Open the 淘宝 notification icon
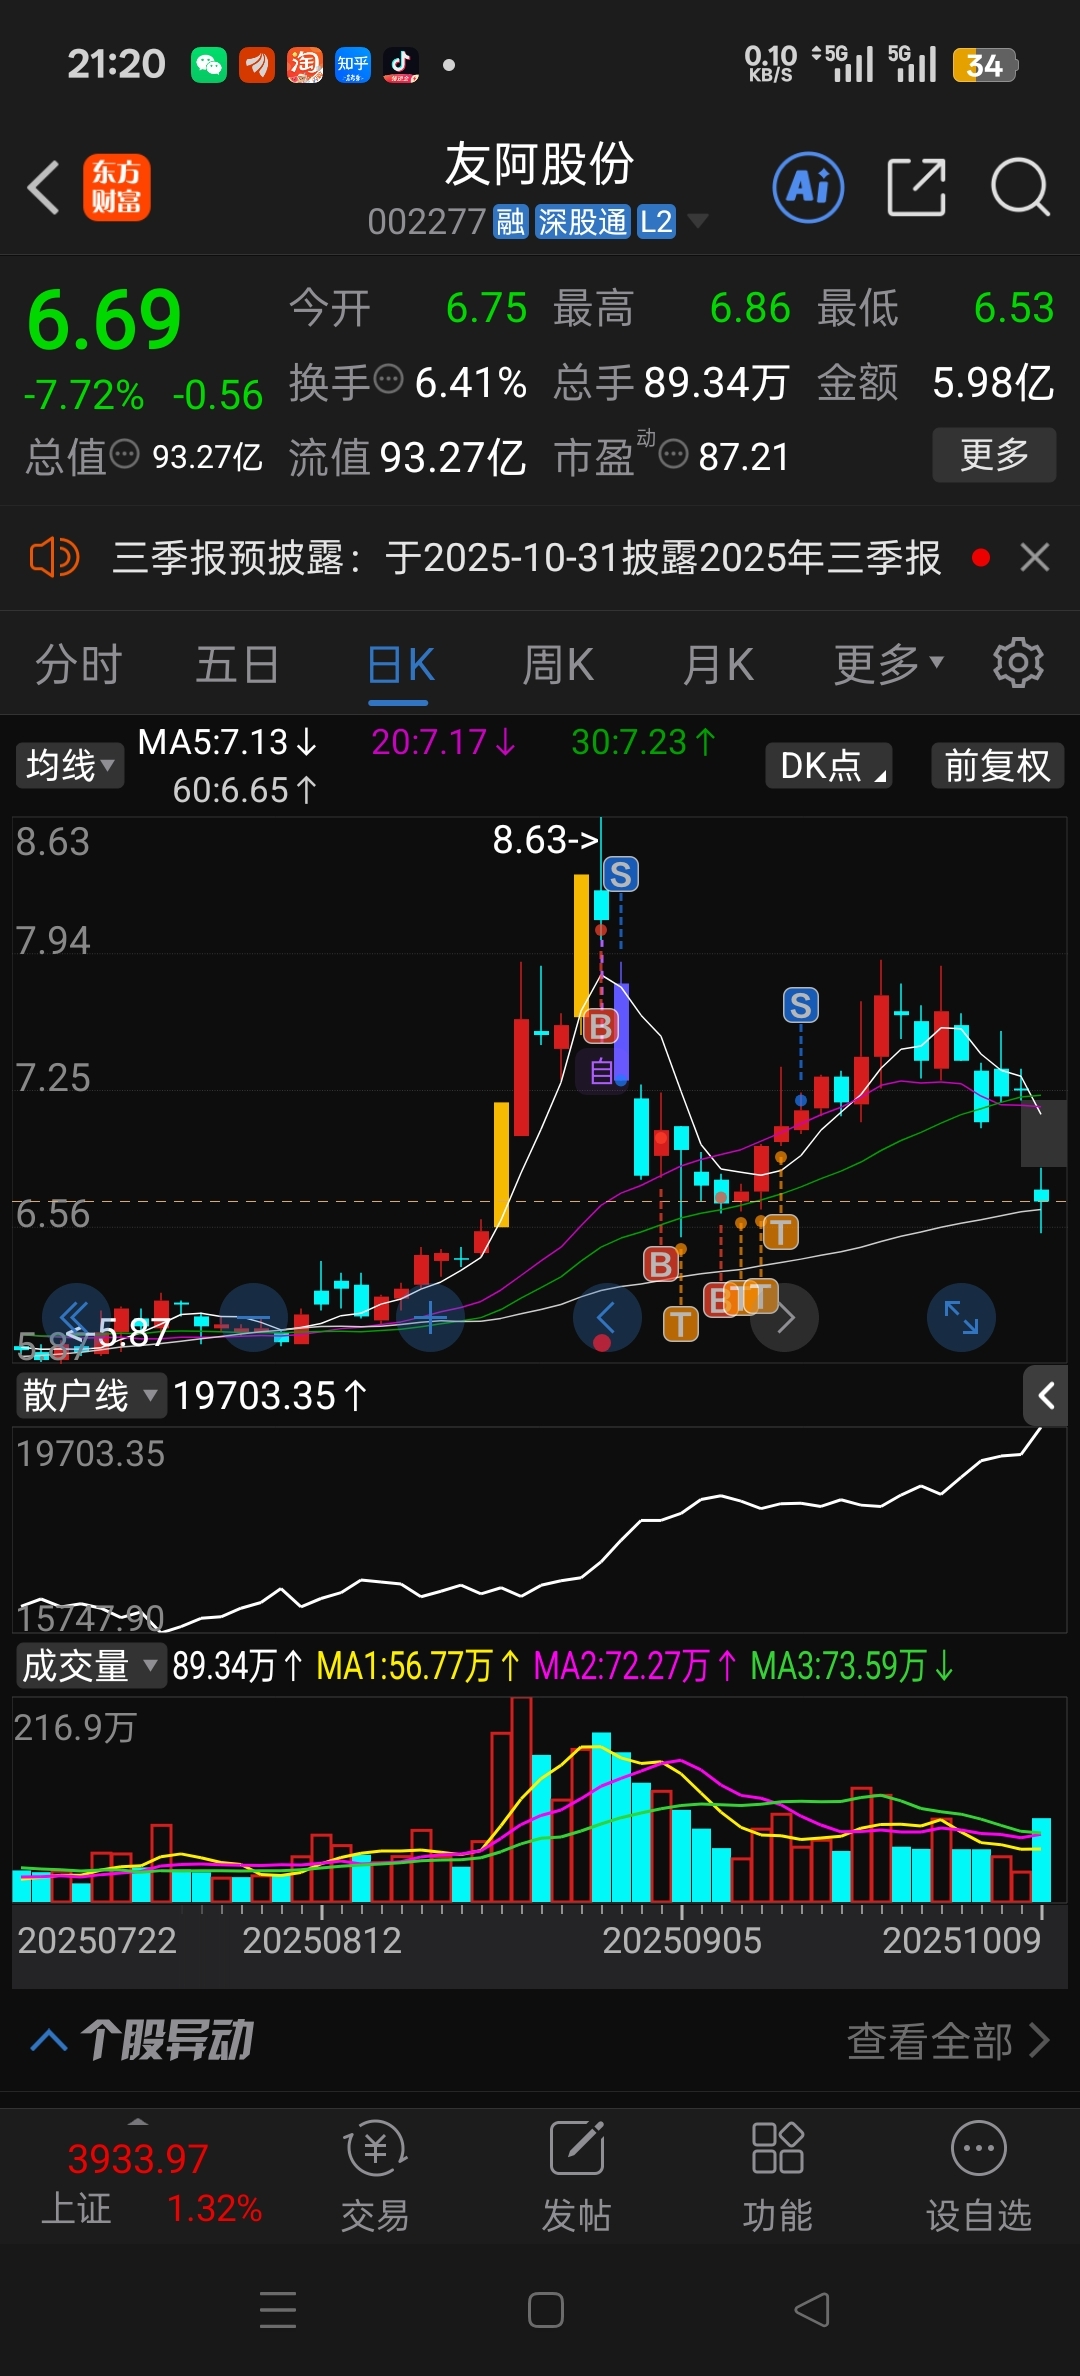The image size is (1080, 2376). tap(305, 65)
